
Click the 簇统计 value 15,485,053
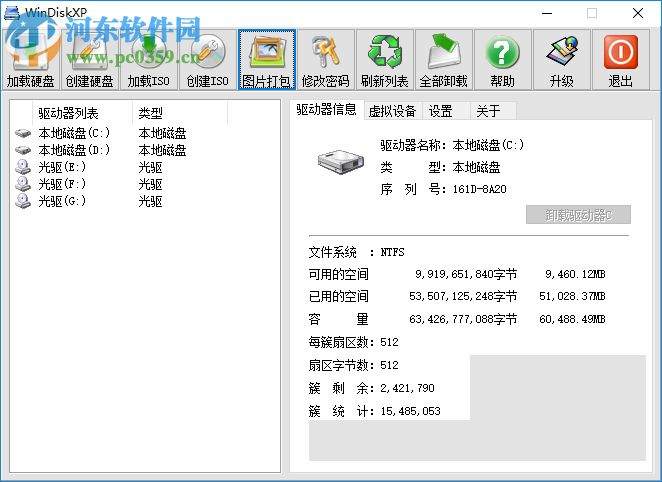point(410,411)
